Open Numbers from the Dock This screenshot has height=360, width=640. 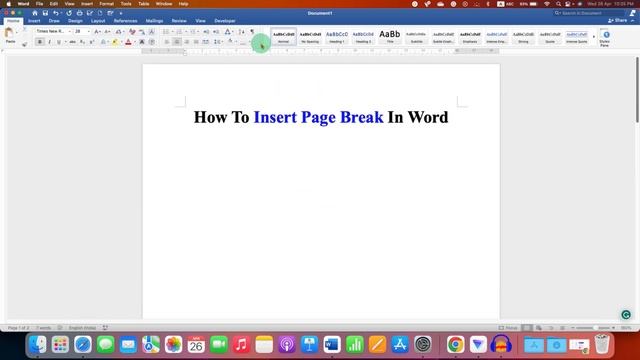click(355, 344)
